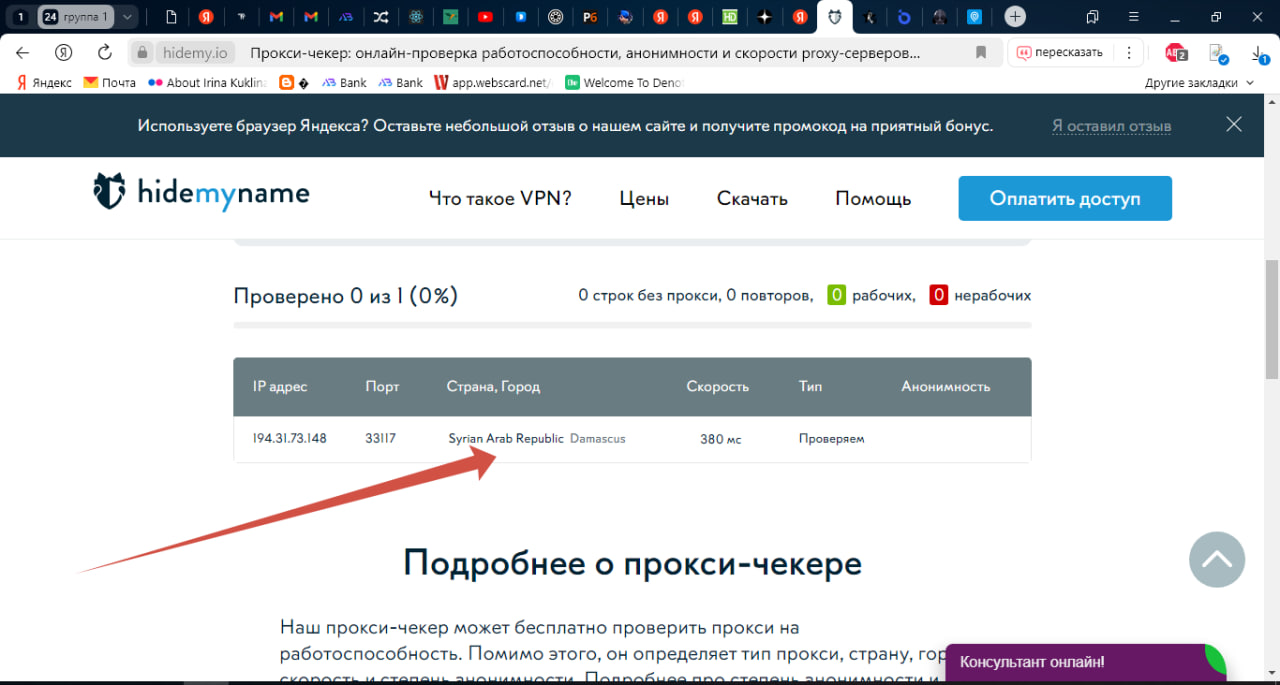Screen dimensions: 1280x685
Task: Select the IP address 194.31.73.148 cell
Action: [290, 438]
